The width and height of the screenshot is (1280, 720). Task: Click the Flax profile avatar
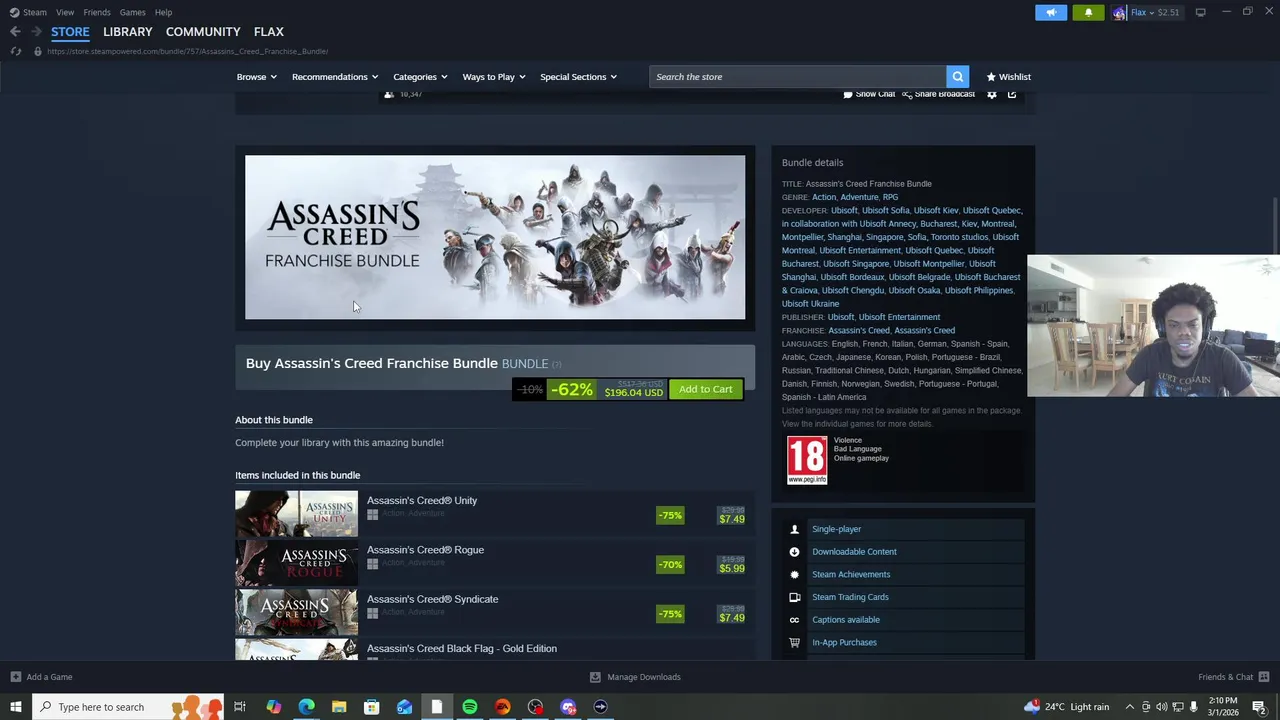tap(1119, 12)
